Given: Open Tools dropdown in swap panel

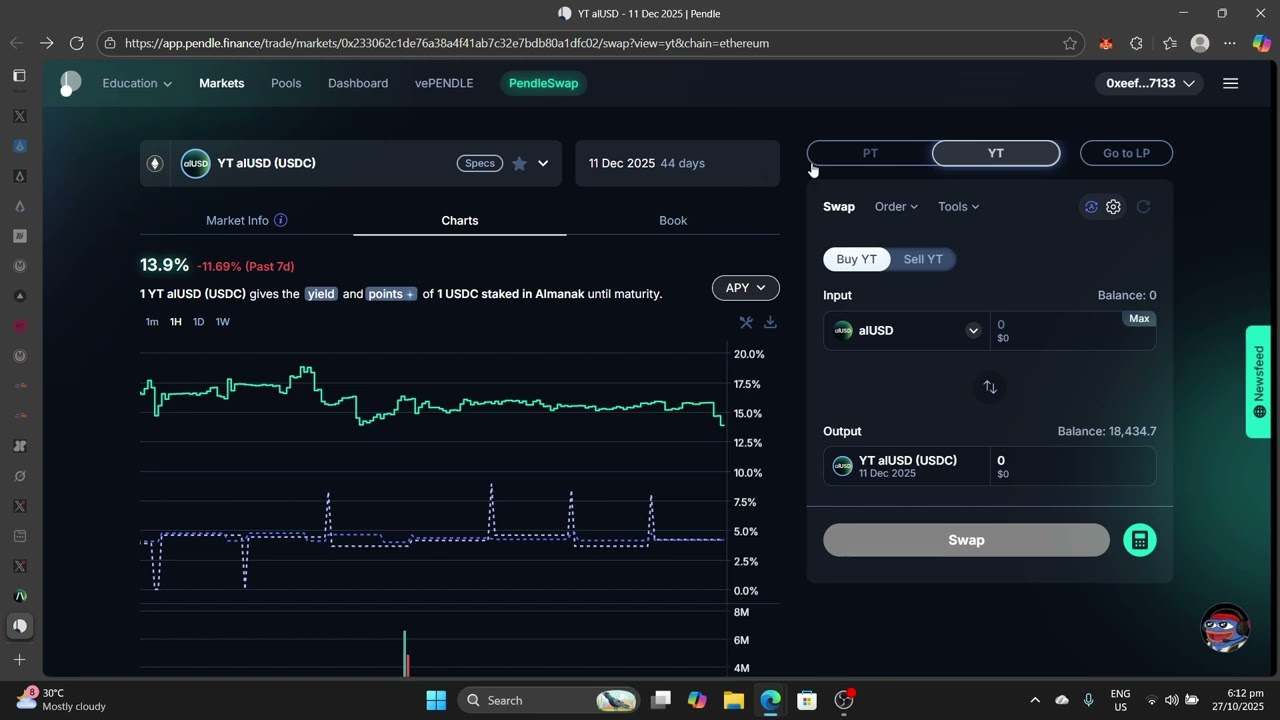Looking at the screenshot, I should pyautogui.click(x=958, y=207).
